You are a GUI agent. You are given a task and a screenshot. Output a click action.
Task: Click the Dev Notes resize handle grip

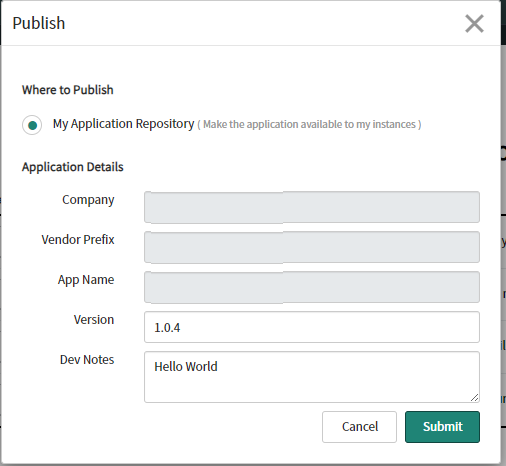tap(475, 397)
